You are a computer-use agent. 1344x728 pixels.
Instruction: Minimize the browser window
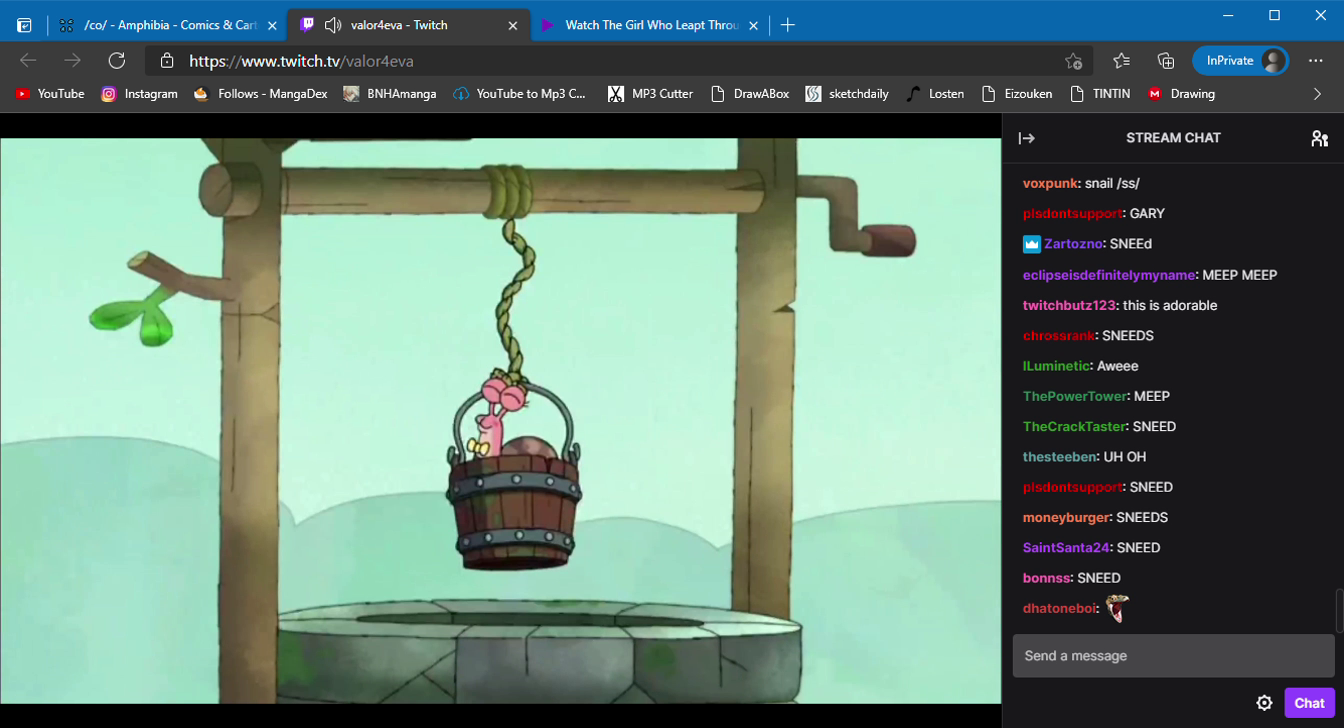(1229, 15)
